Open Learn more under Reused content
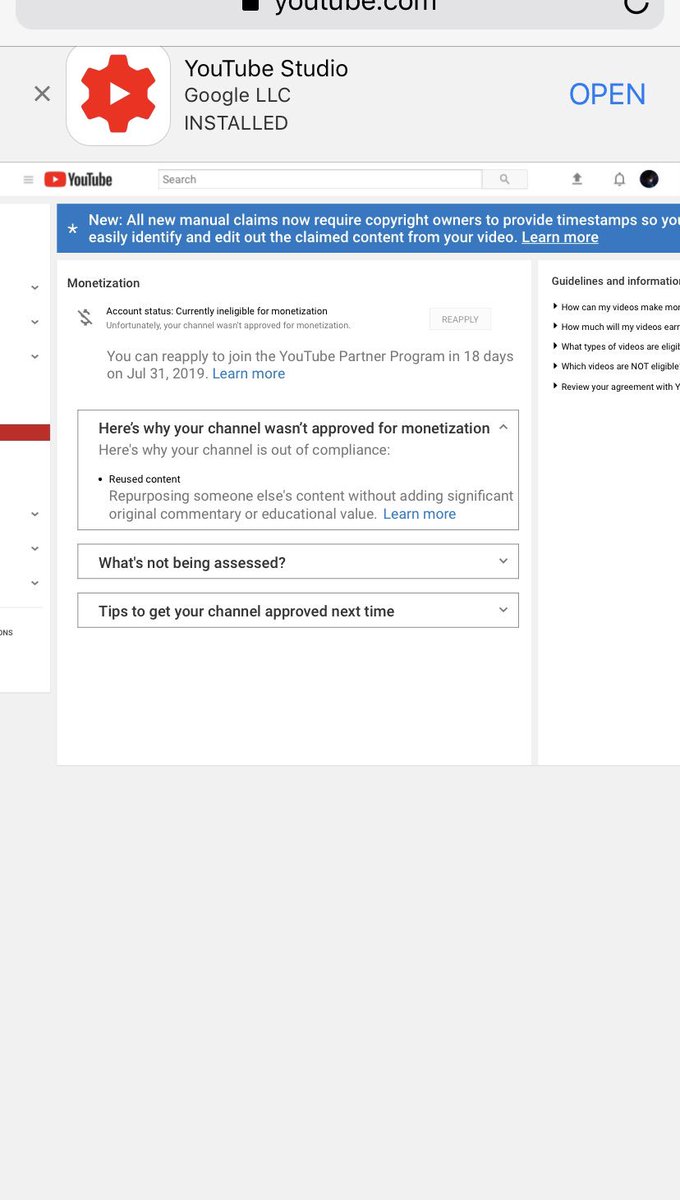 pyautogui.click(x=419, y=514)
